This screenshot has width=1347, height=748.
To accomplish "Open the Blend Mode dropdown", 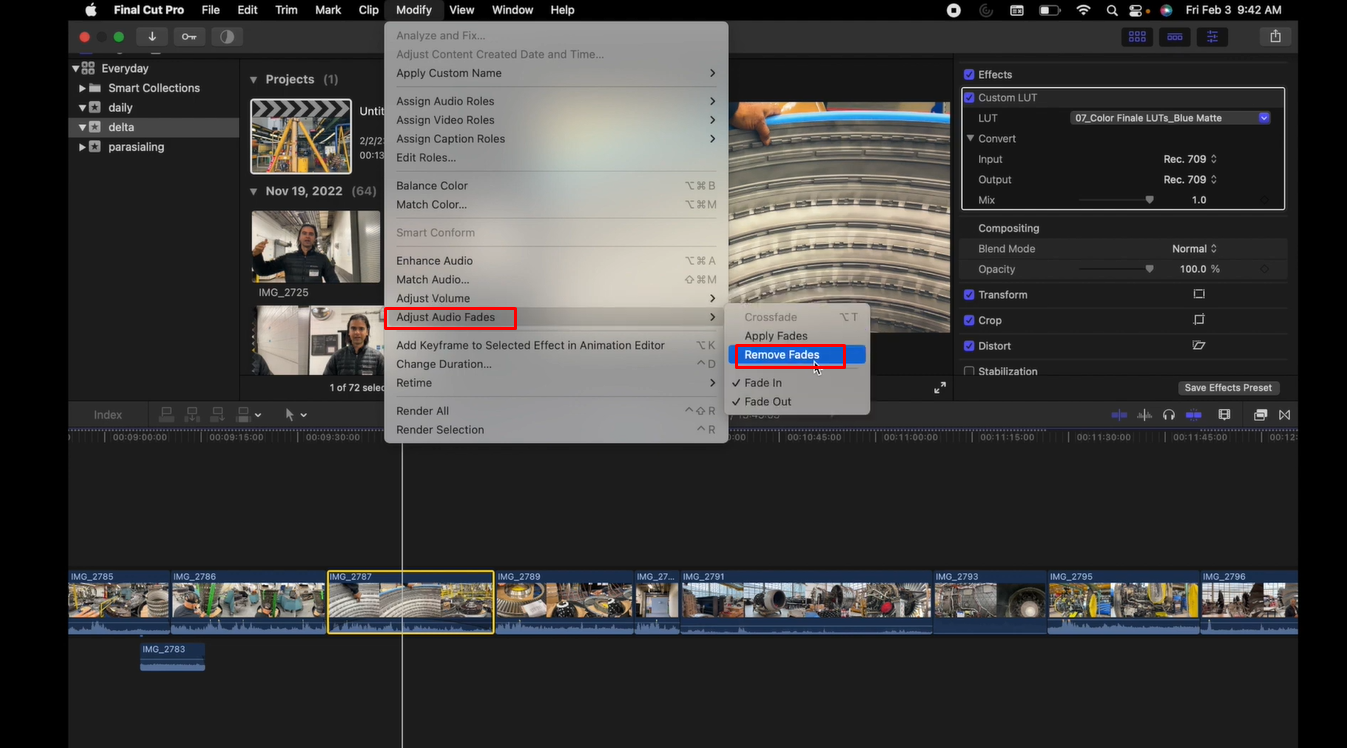I will tap(1196, 248).
